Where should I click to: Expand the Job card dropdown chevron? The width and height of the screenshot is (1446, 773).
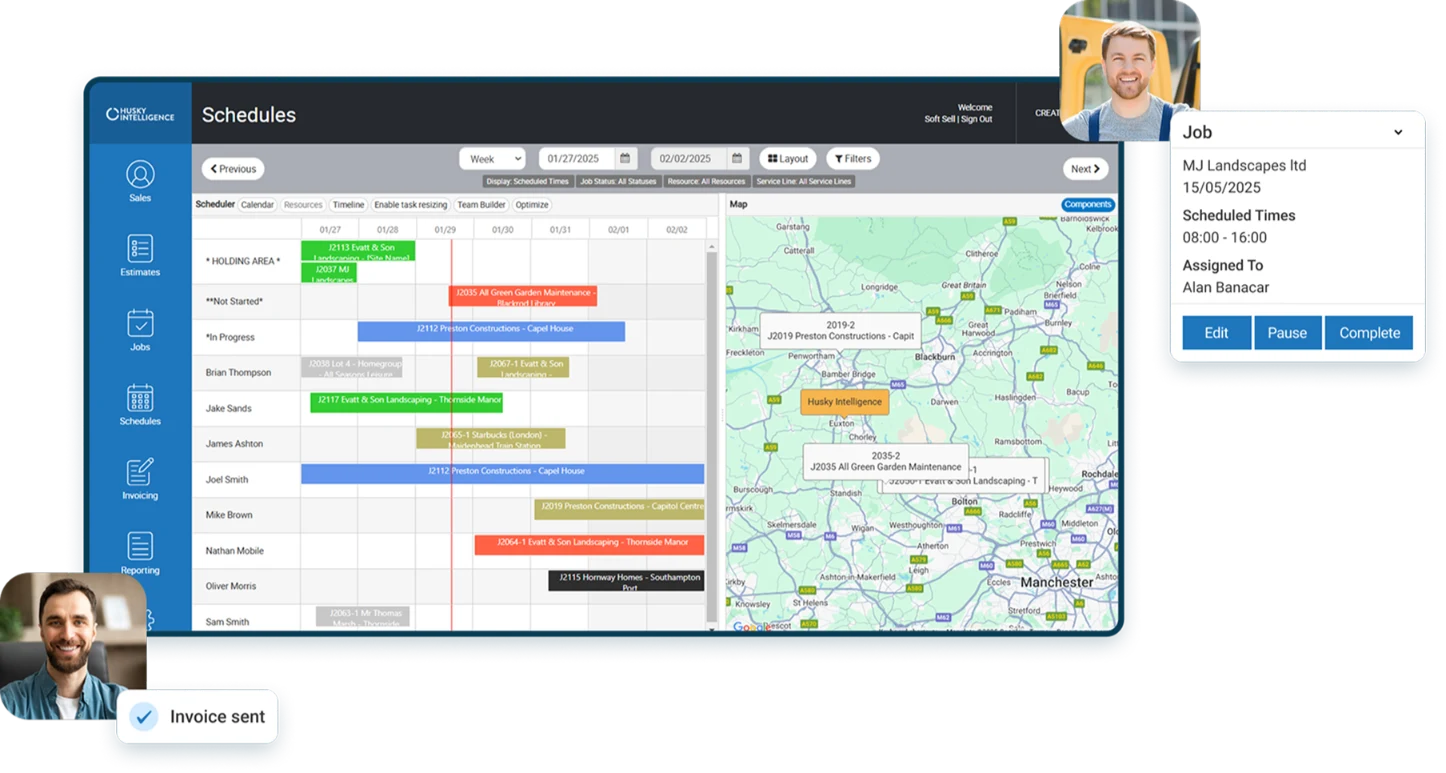click(1398, 132)
